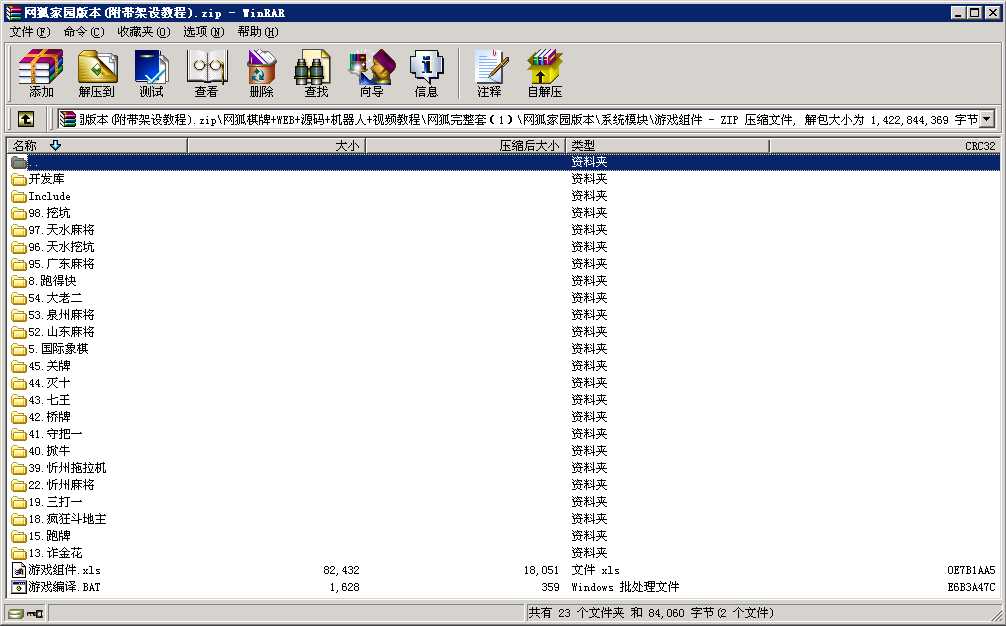Open the 查看 (View) tool
The width and height of the screenshot is (1006, 626).
coord(207,73)
